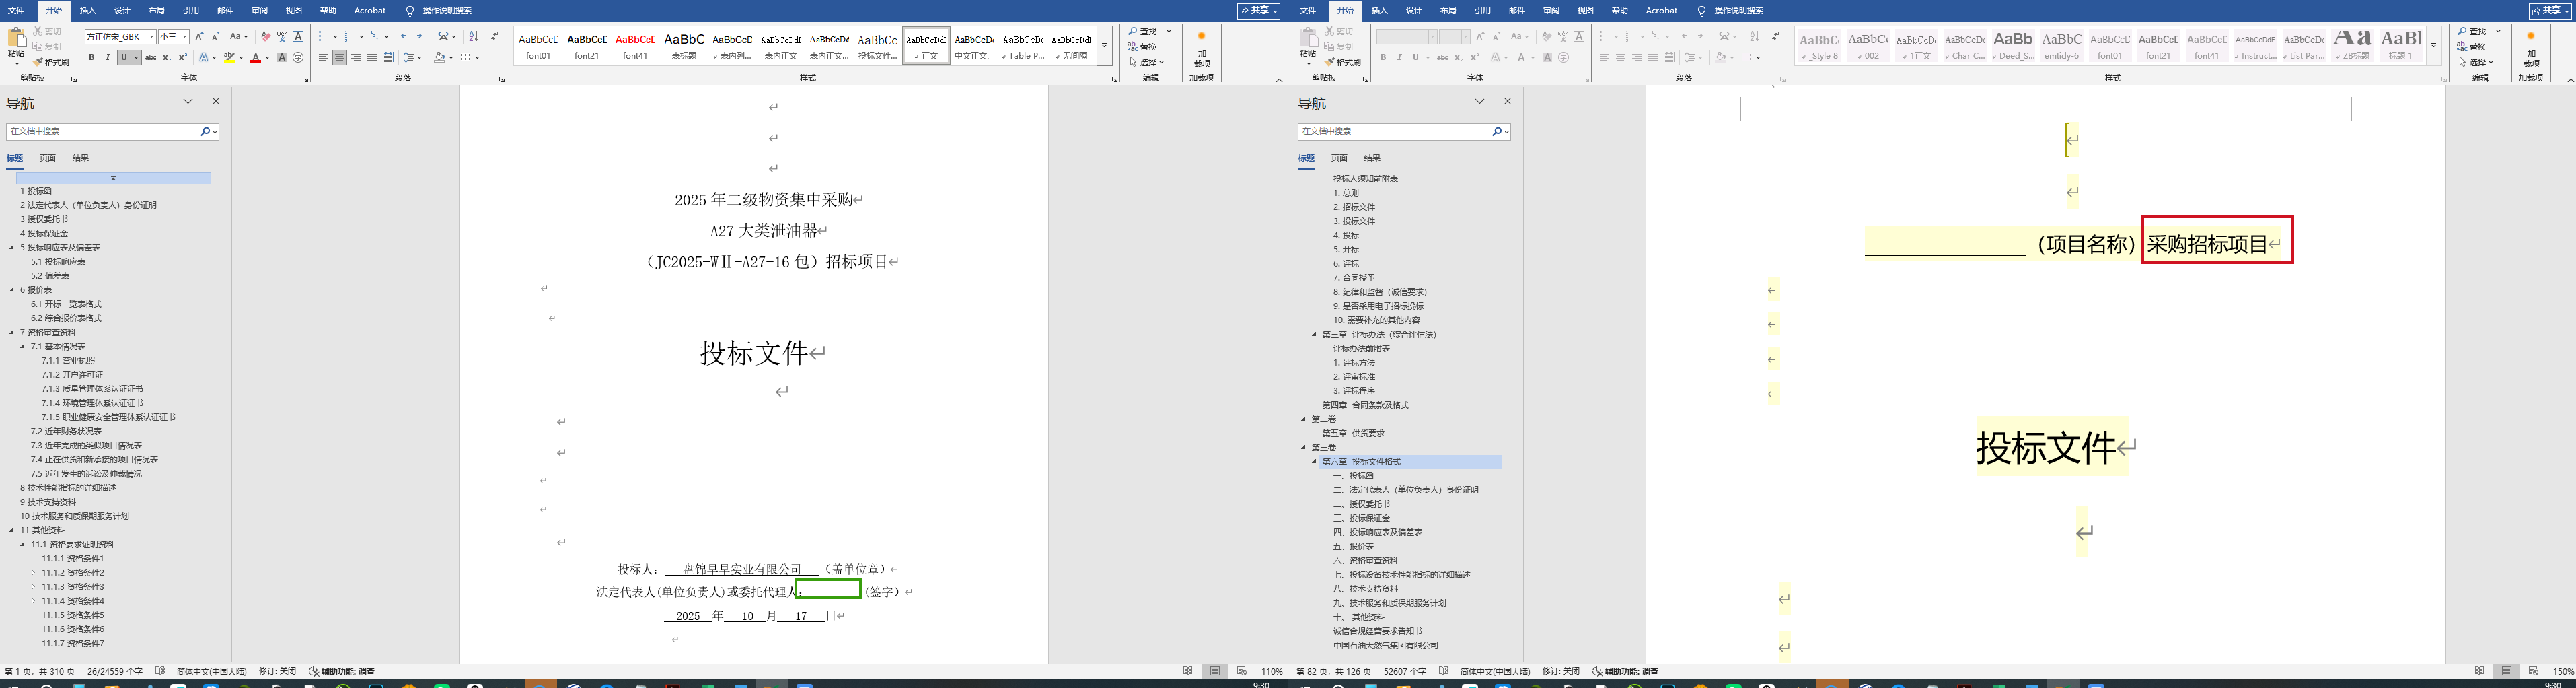Viewport: 2576px width, 688px height.
Task: Open text effects (blue outlined A) in left window
Action: click(204, 58)
